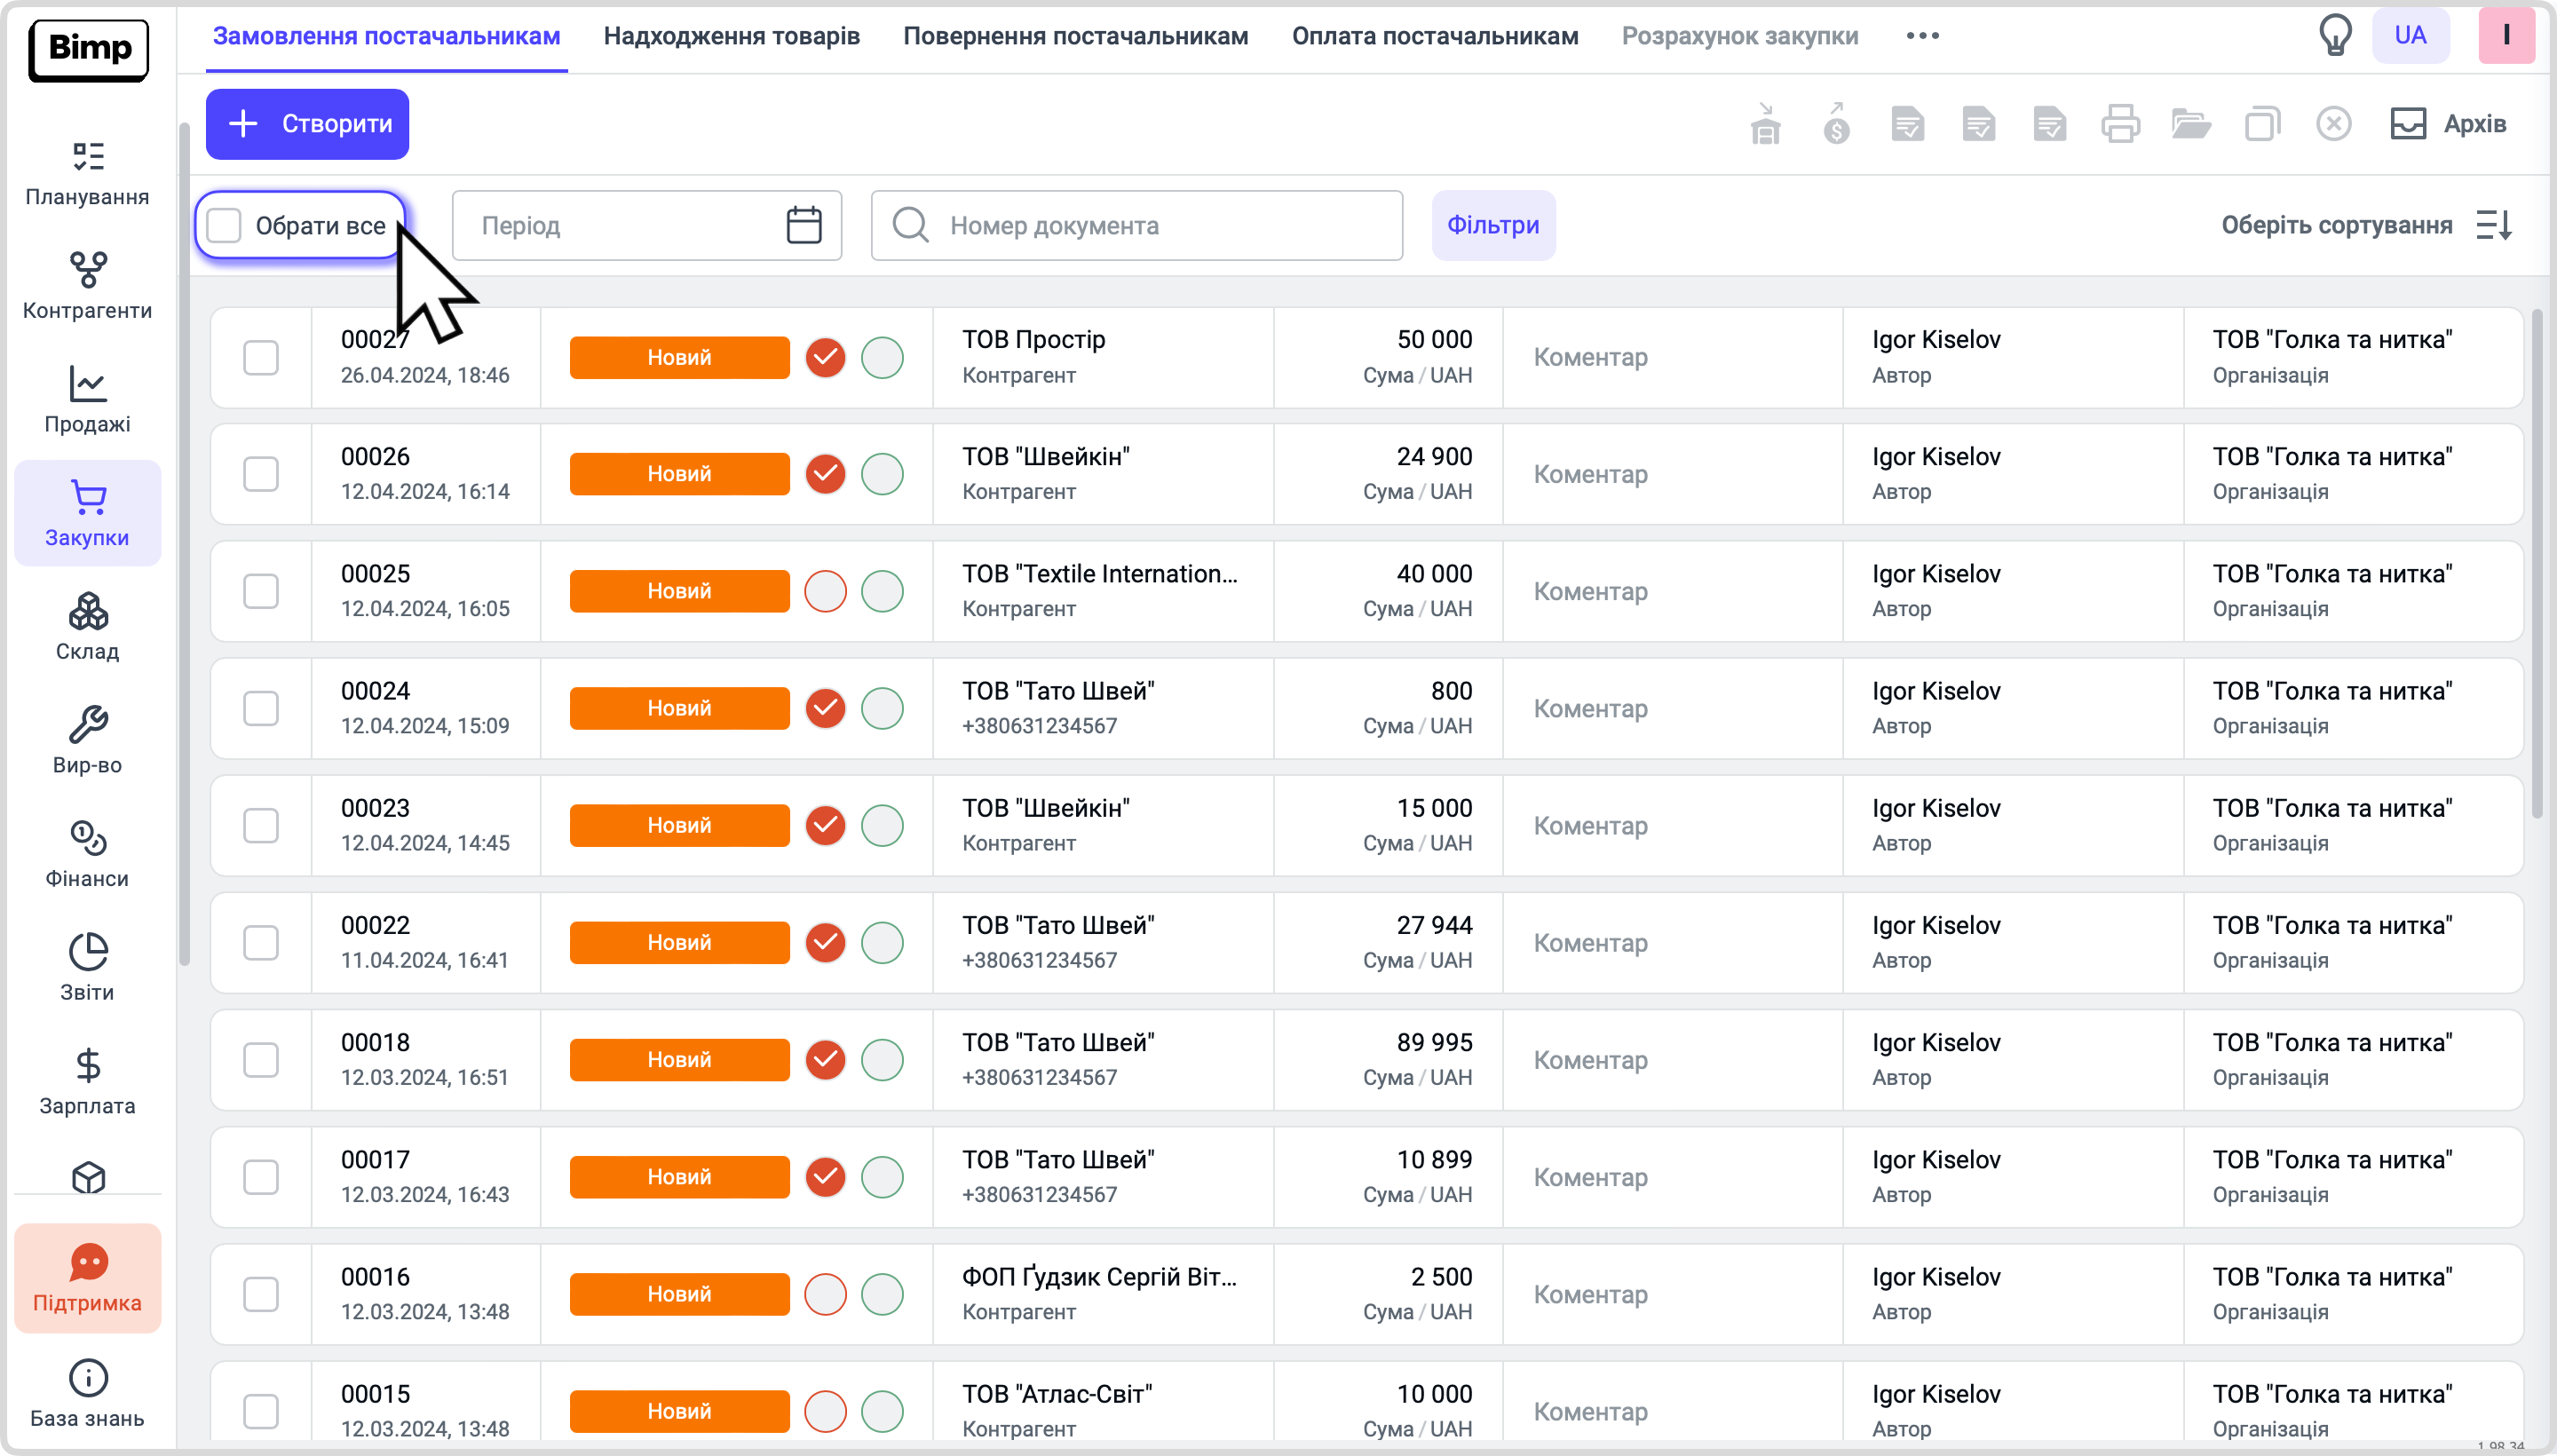Open the UA language selector
The height and width of the screenshot is (1456, 2557).
2410,35
